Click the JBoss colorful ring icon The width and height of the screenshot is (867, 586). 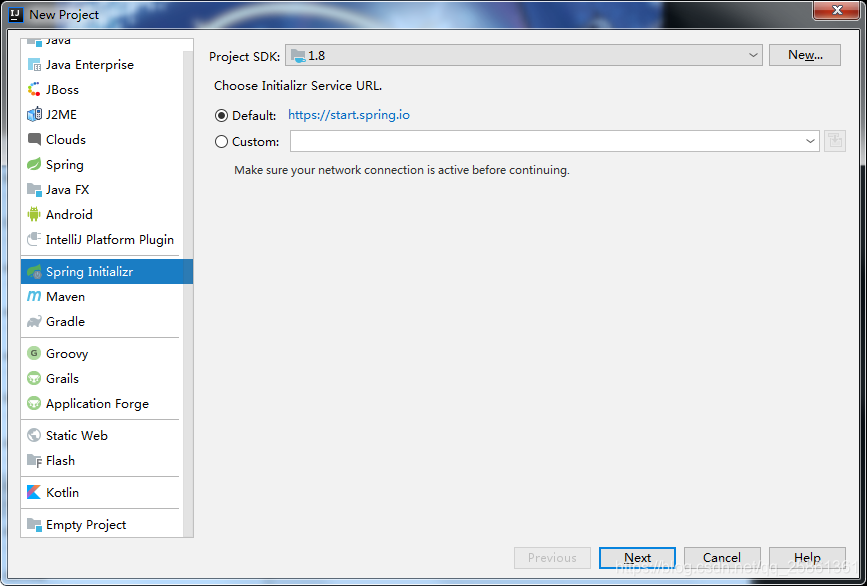pyautogui.click(x=34, y=90)
